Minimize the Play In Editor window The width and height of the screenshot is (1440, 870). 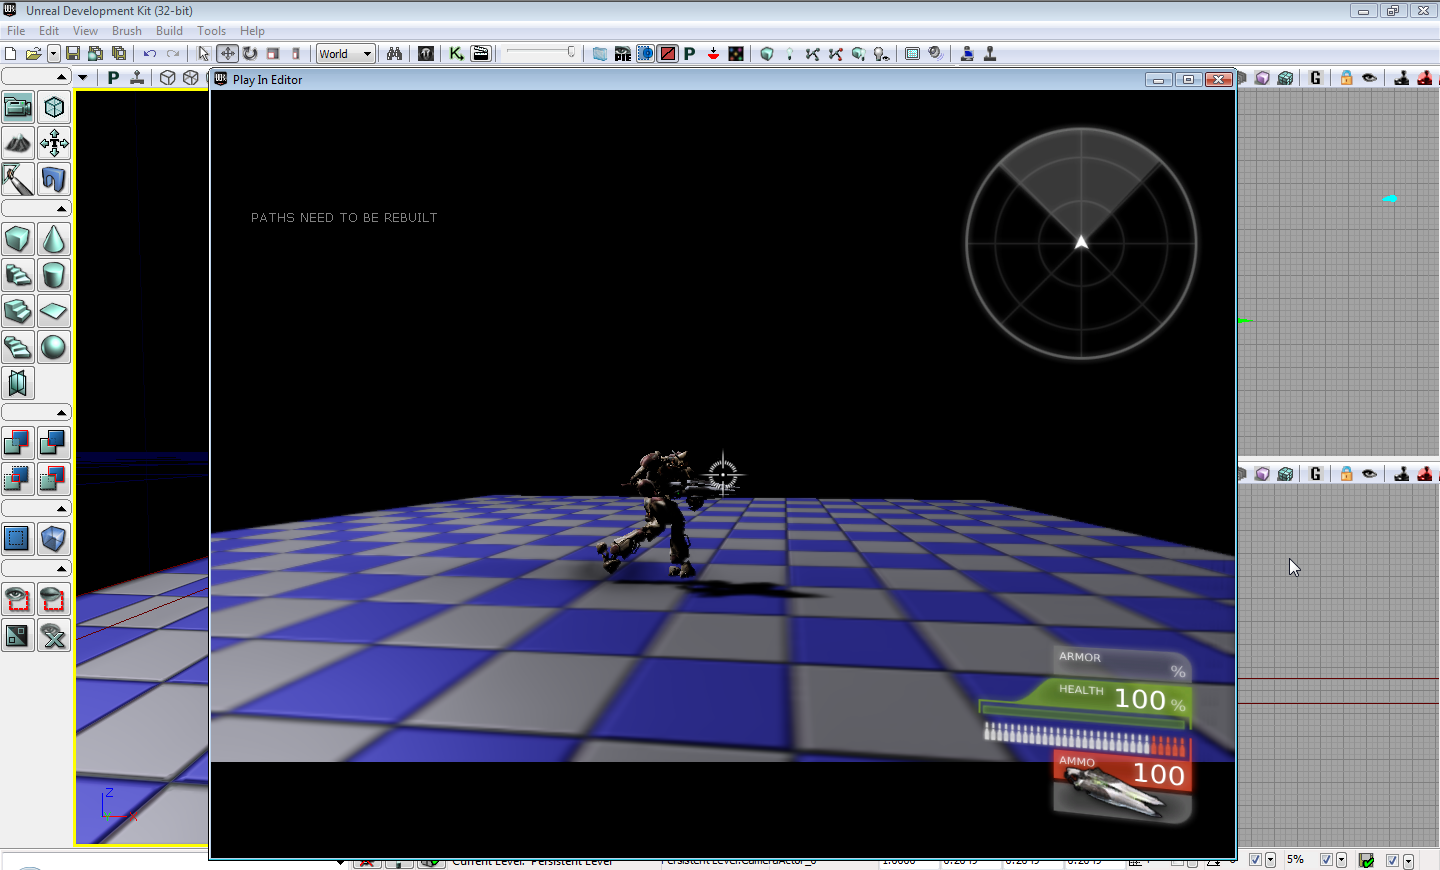[1158, 79]
